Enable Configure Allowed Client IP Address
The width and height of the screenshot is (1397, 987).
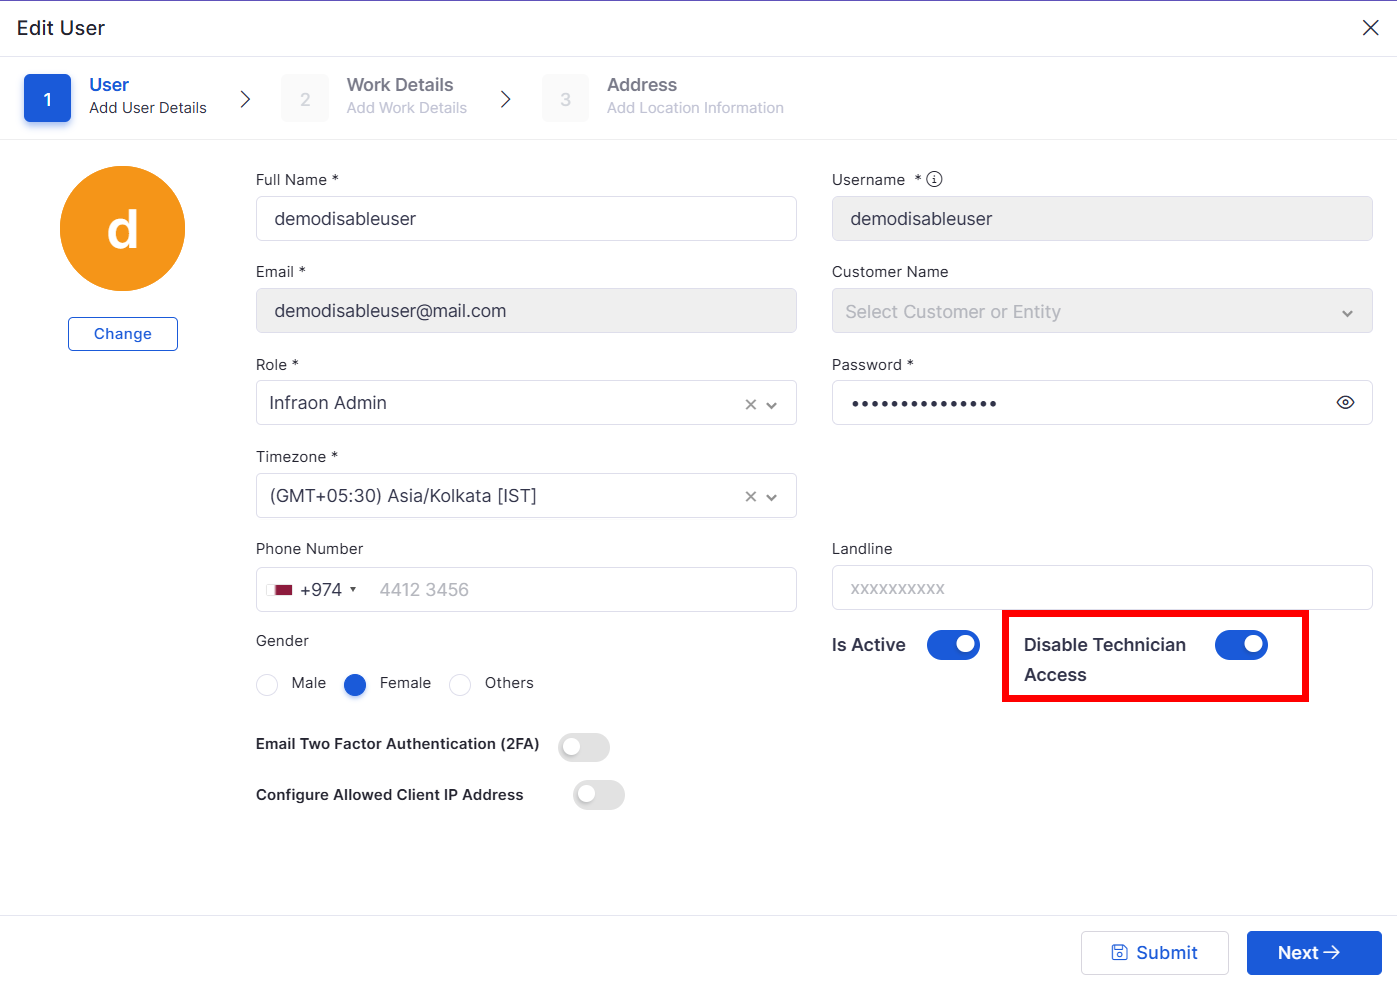click(599, 795)
